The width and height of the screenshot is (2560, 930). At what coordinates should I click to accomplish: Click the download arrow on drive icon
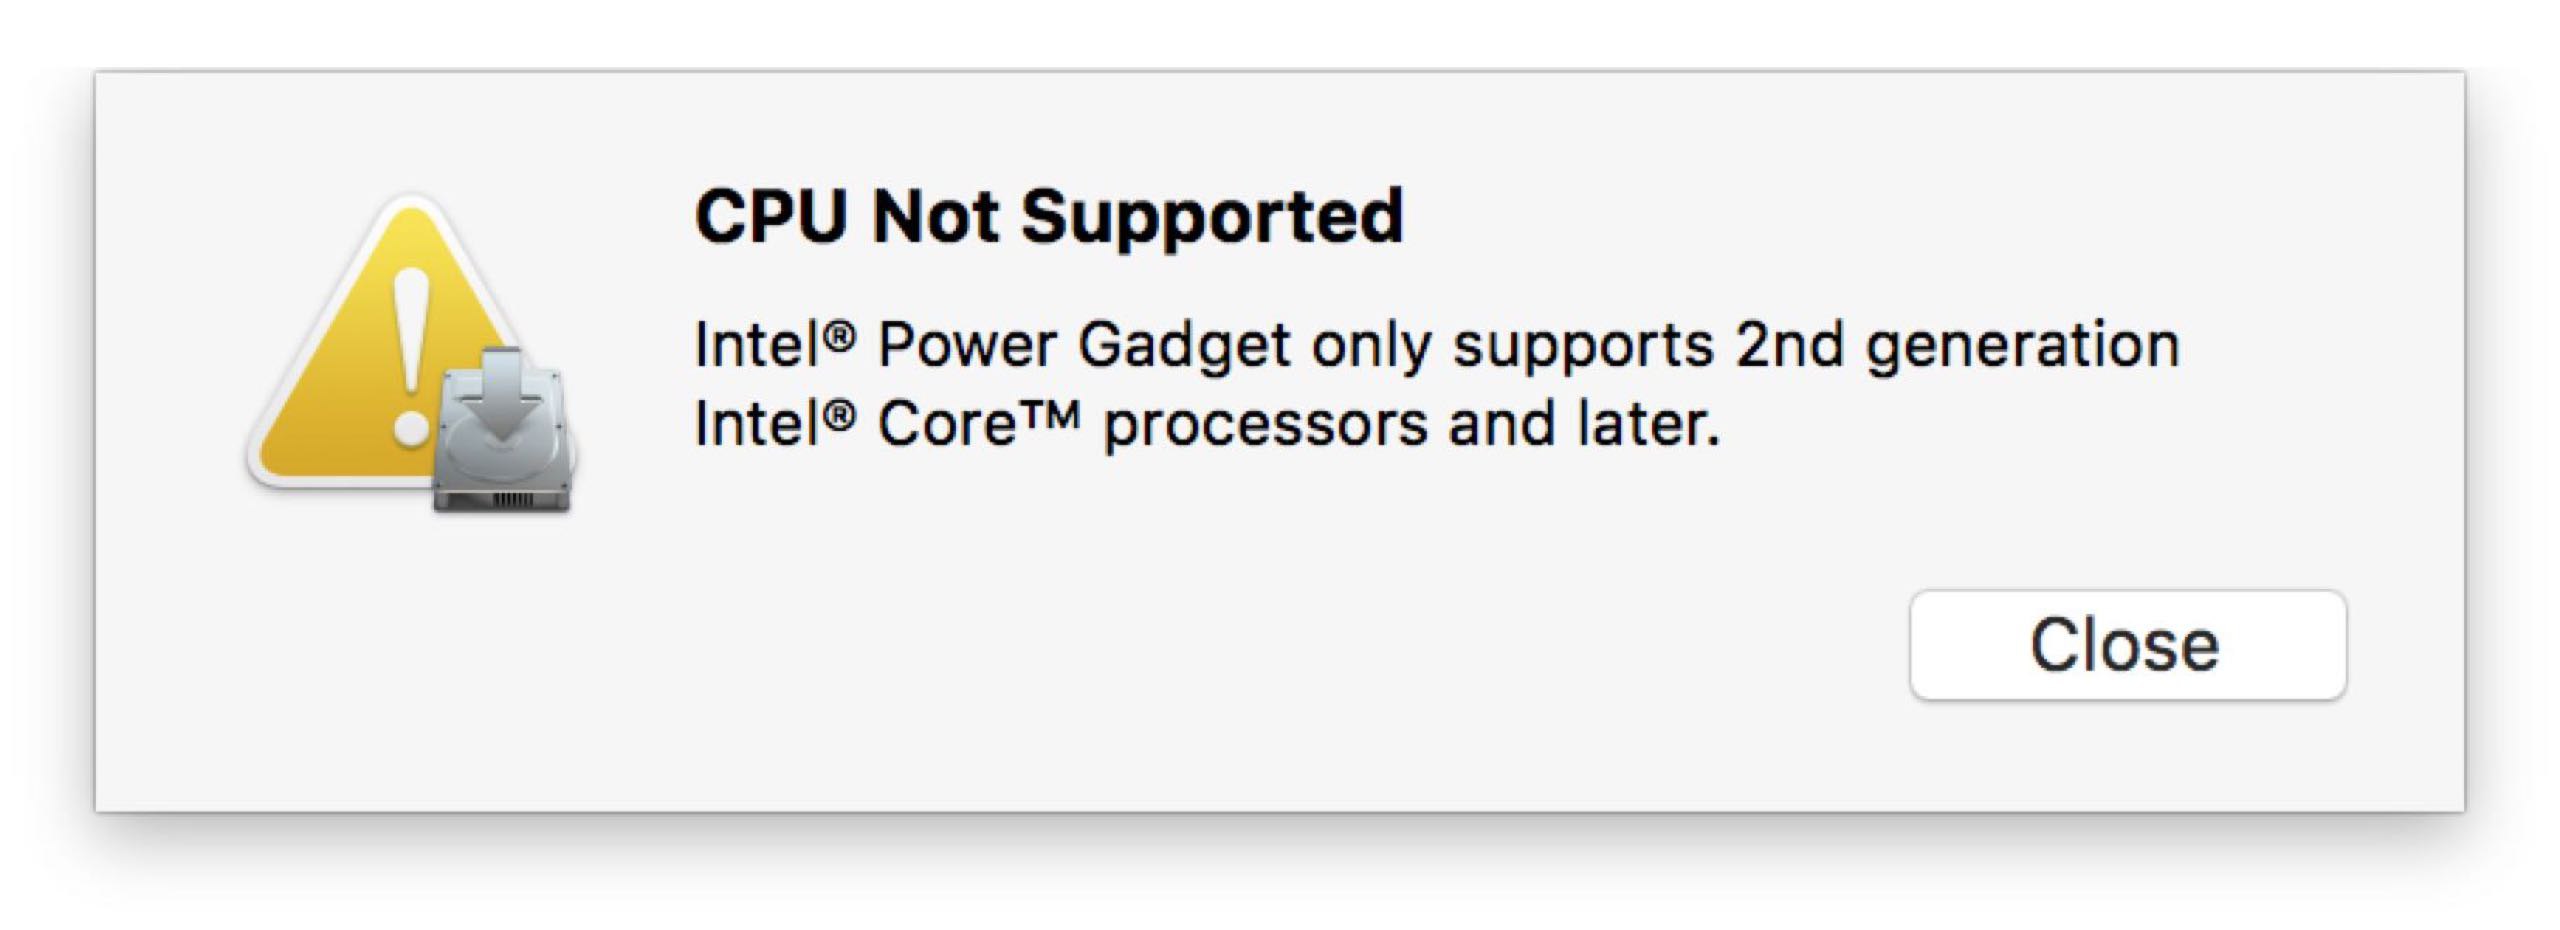pos(503,395)
